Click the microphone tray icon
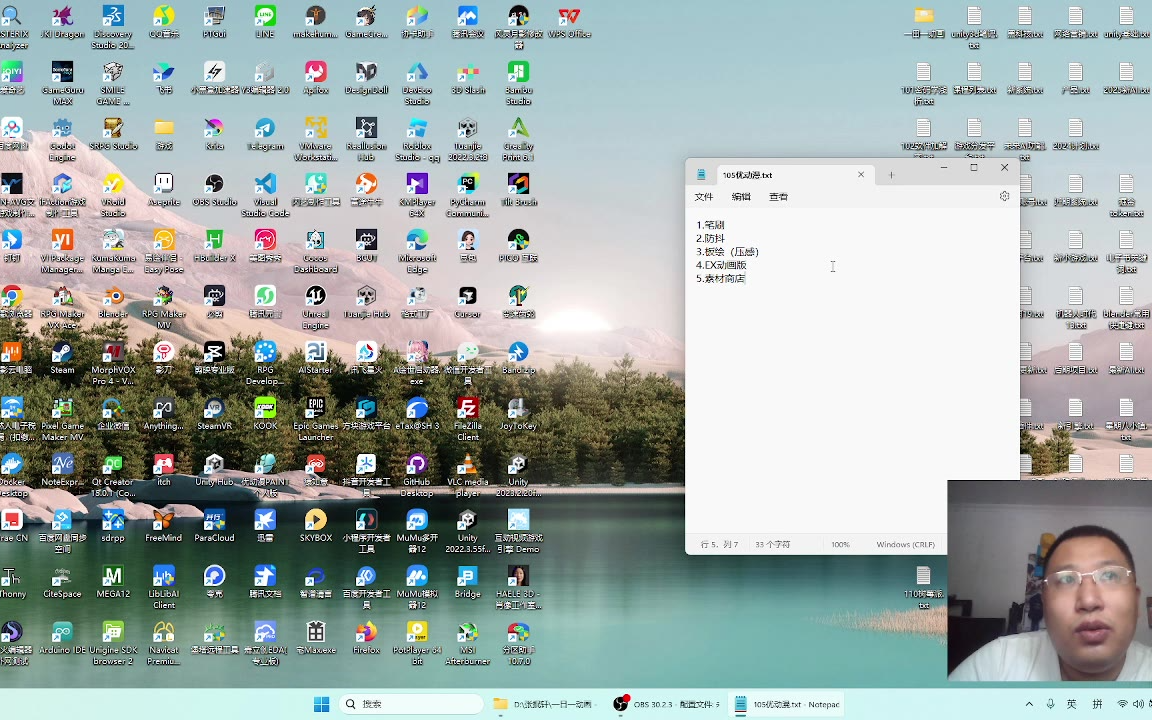 (x=1051, y=704)
